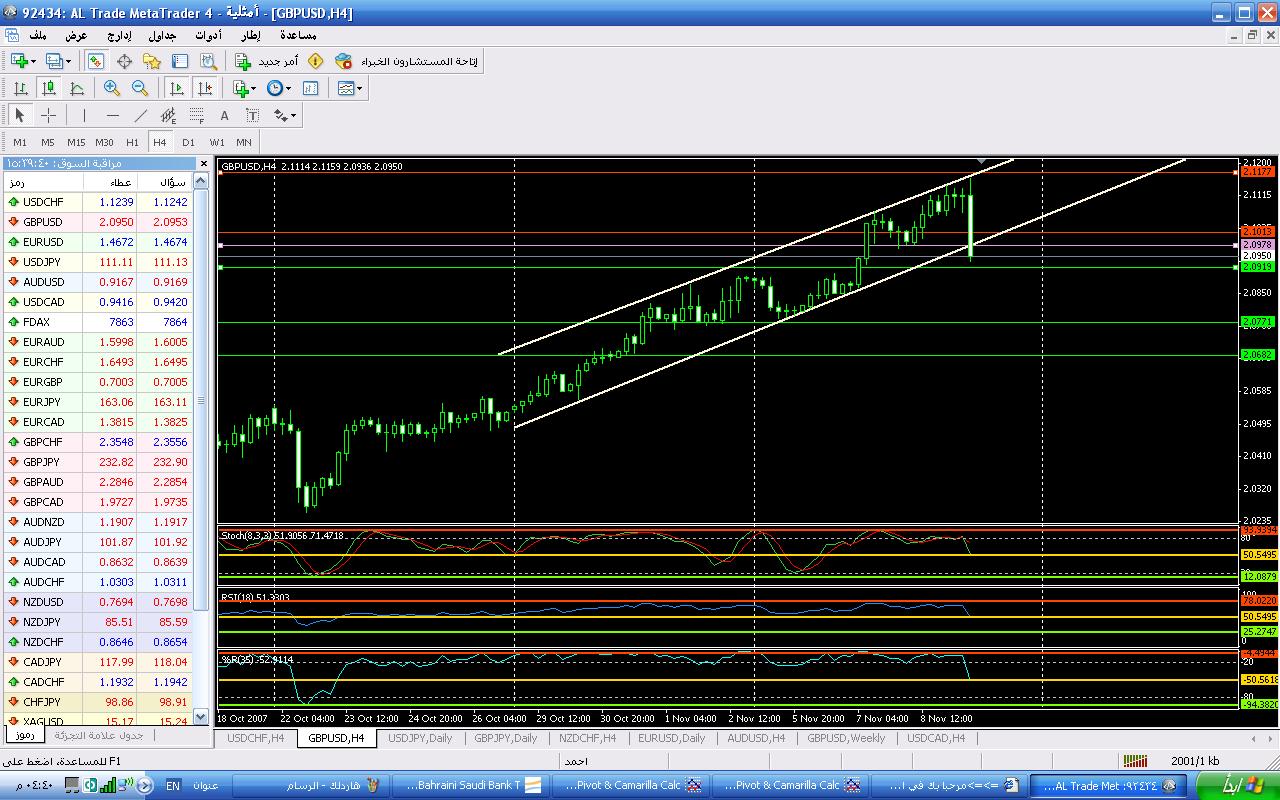Viewport: 1280px width, 800px height.
Task: Toggle the Auto Scroll chart button
Action: (177, 88)
